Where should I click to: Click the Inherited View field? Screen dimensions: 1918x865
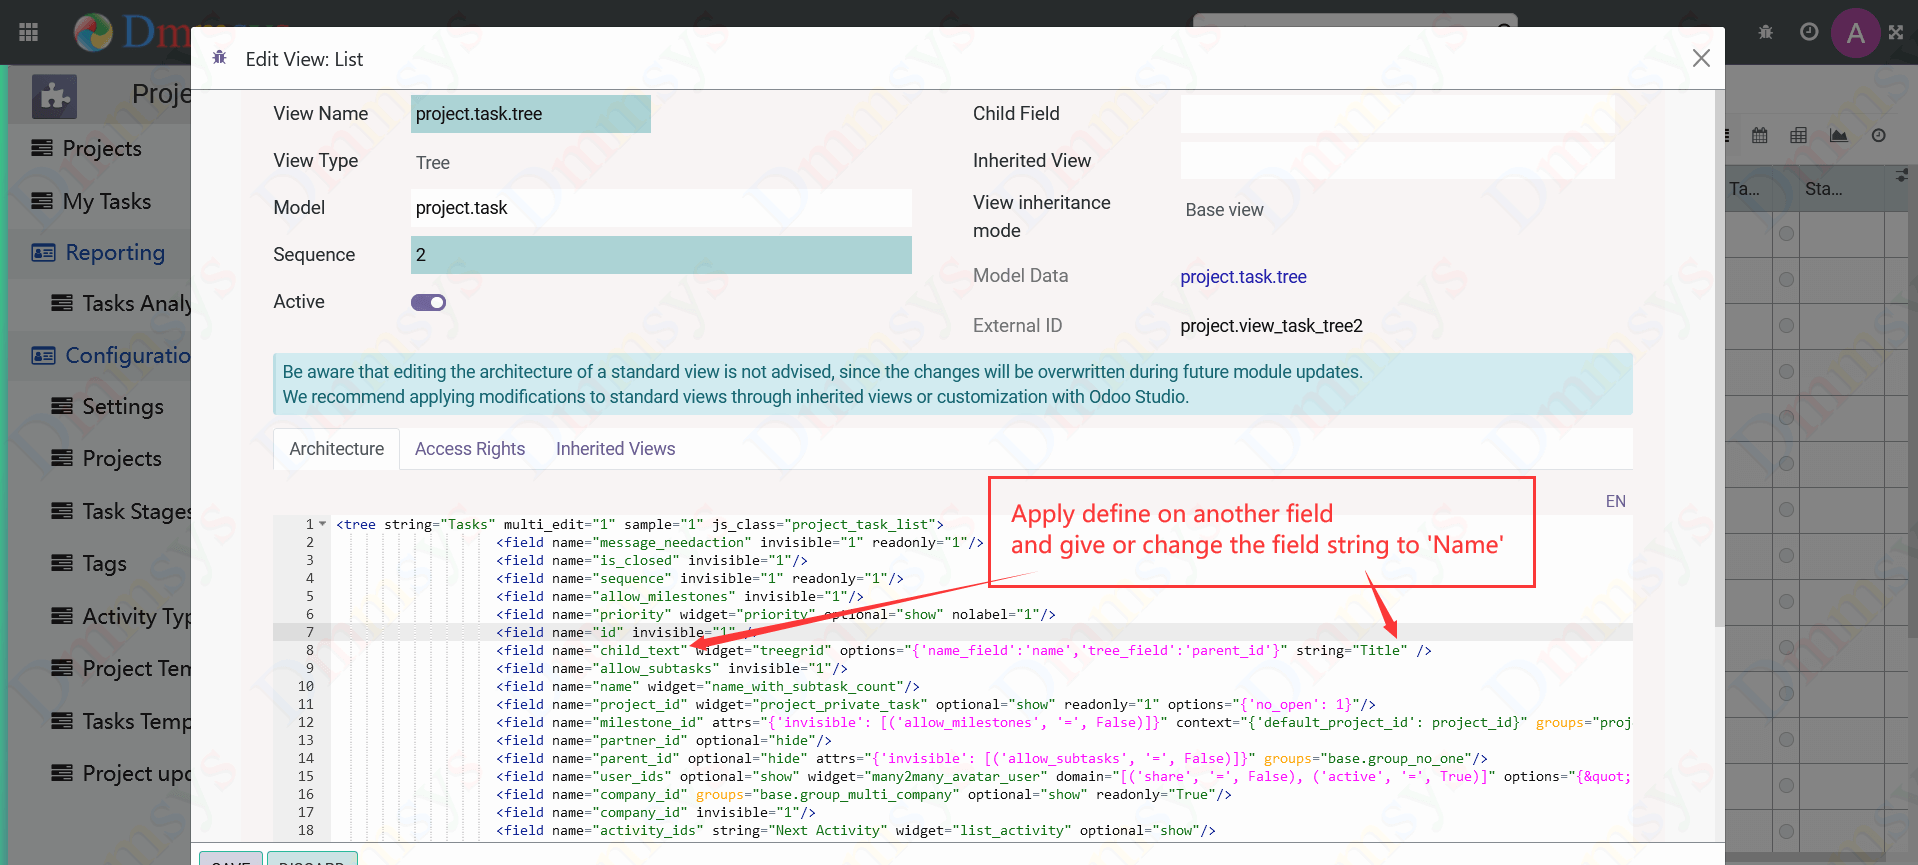pos(1397,161)
